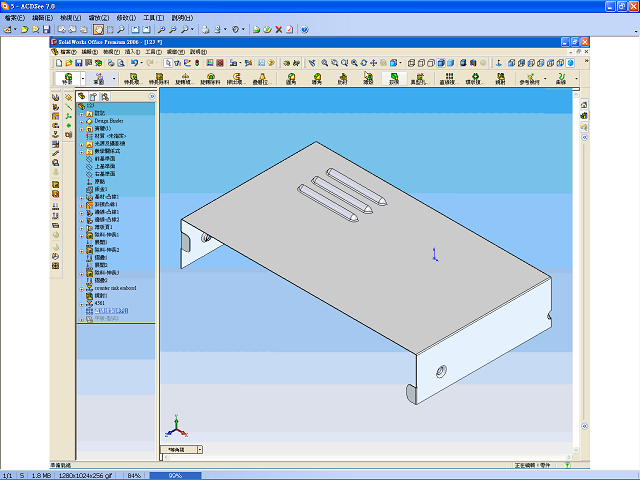The image size is (640, 480).
Task: Switch to FeatureManager design tree tab
Action: pos(82,96)
